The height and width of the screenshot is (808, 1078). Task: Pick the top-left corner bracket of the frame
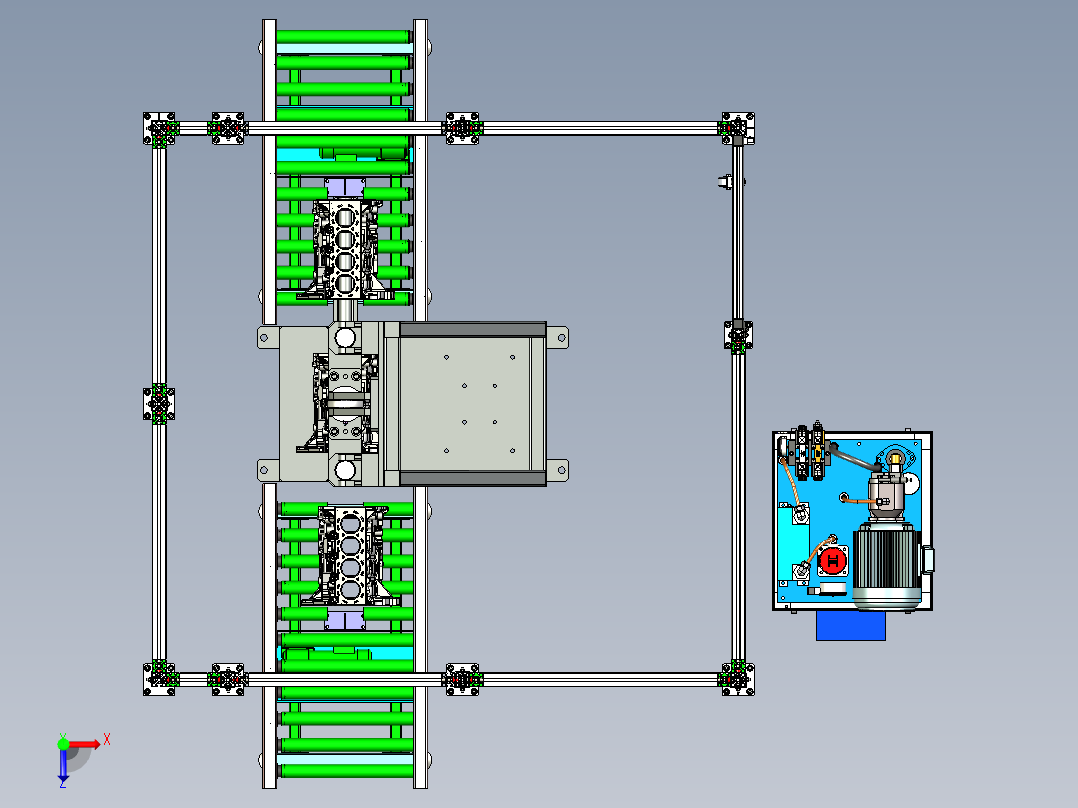coord(159,129)
